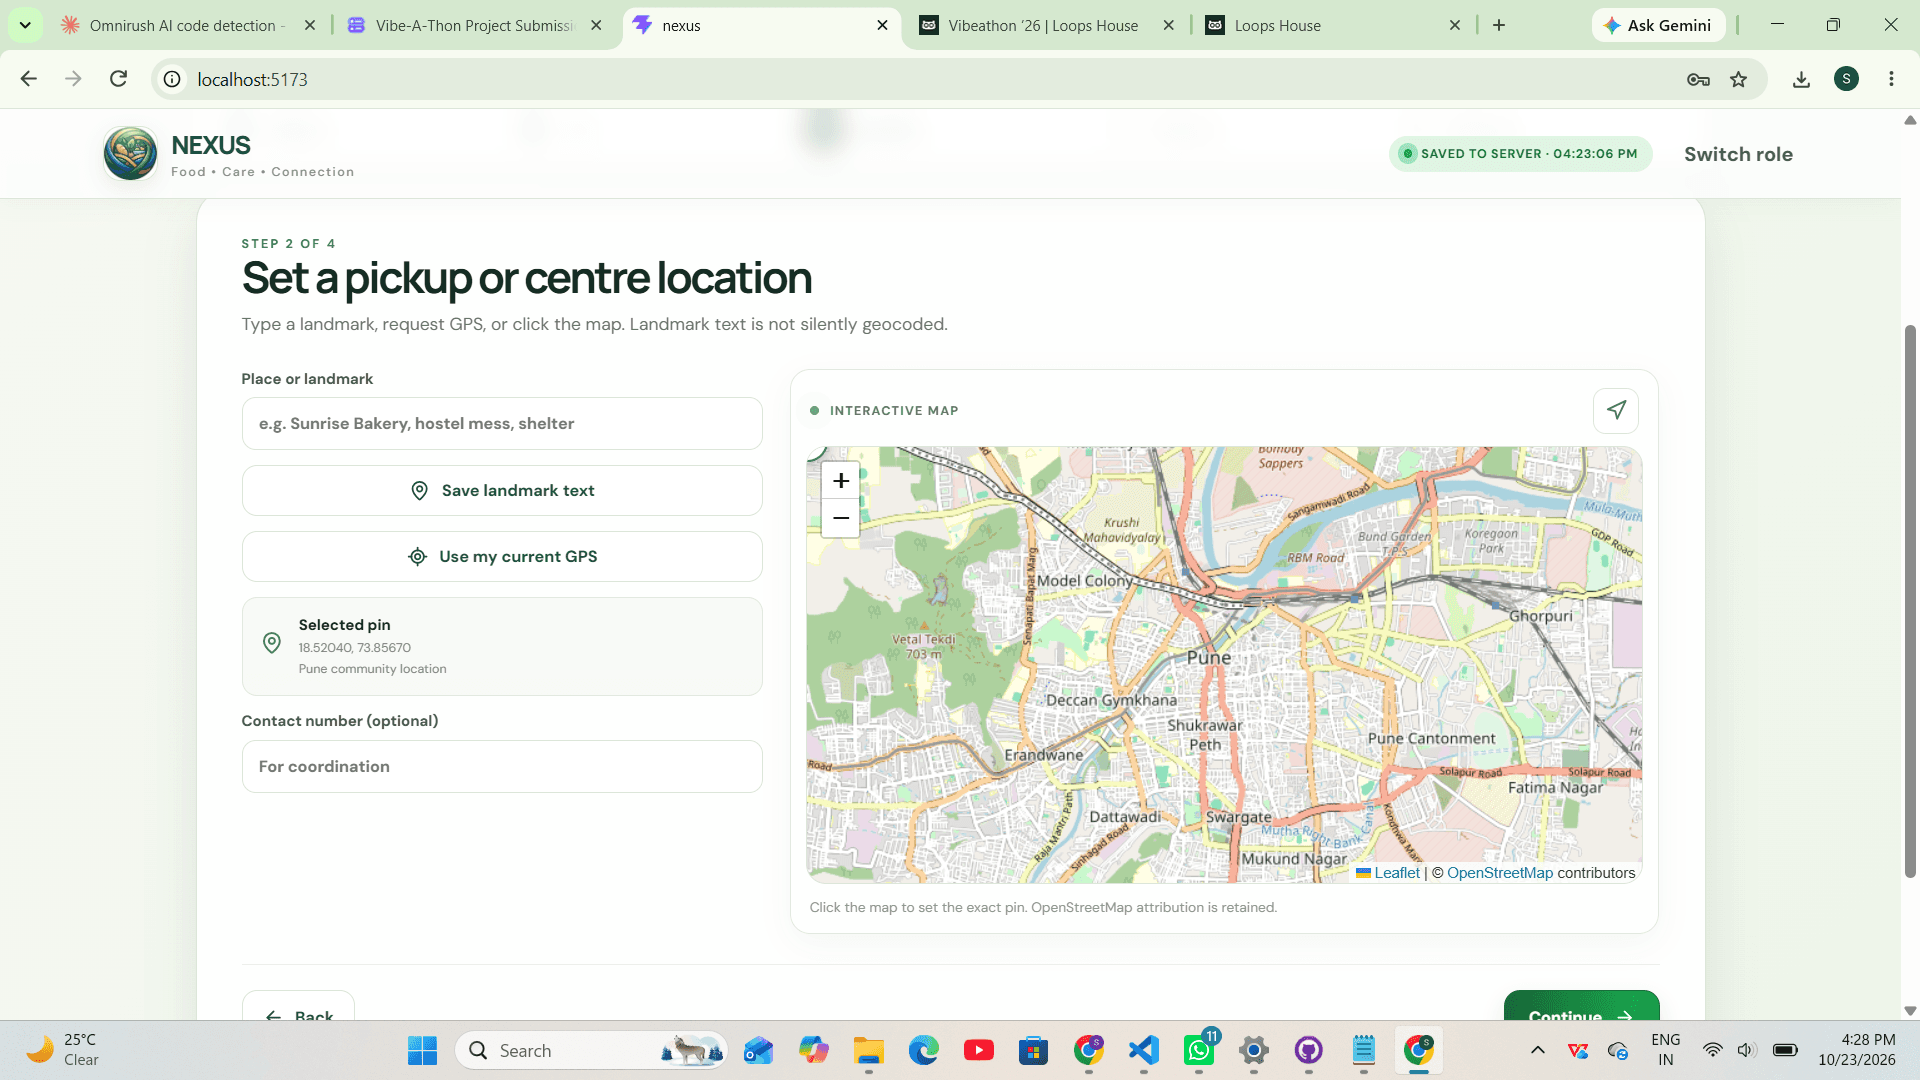Image resolution: width=1920 pixels, height=1080 pixels.
Task: Go back using browser back arrow
Action: (x=29, y=79)
